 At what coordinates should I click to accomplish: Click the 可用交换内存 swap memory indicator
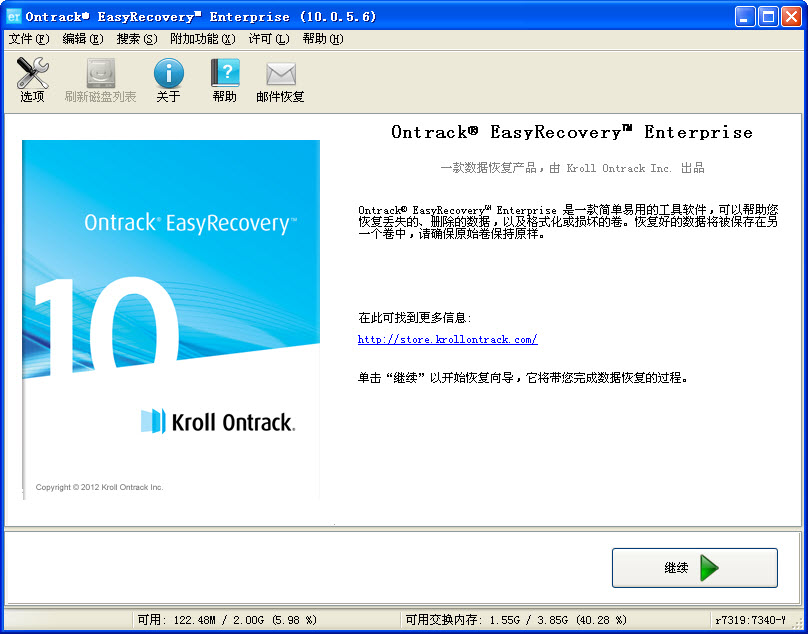(544, 619)
